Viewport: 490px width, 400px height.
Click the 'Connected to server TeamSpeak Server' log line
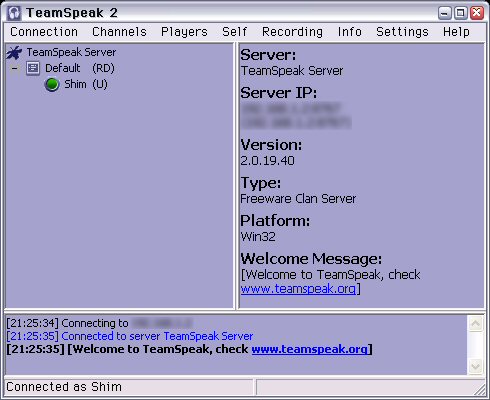130,336
